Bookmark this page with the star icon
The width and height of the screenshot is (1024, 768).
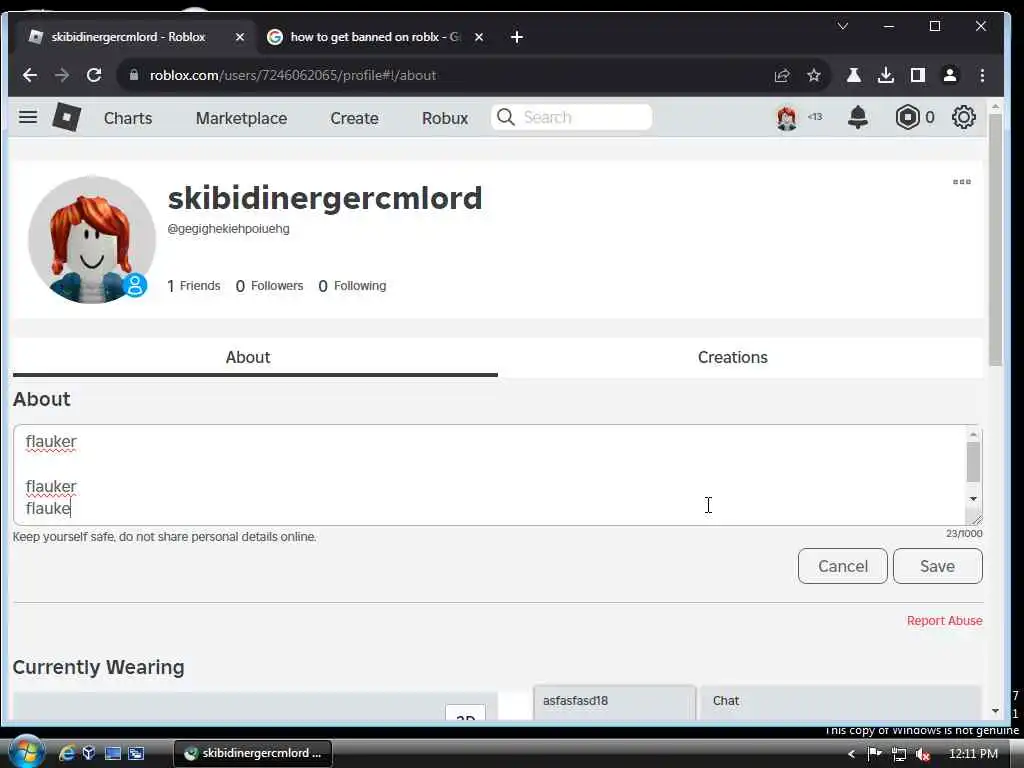pos(814,75)
